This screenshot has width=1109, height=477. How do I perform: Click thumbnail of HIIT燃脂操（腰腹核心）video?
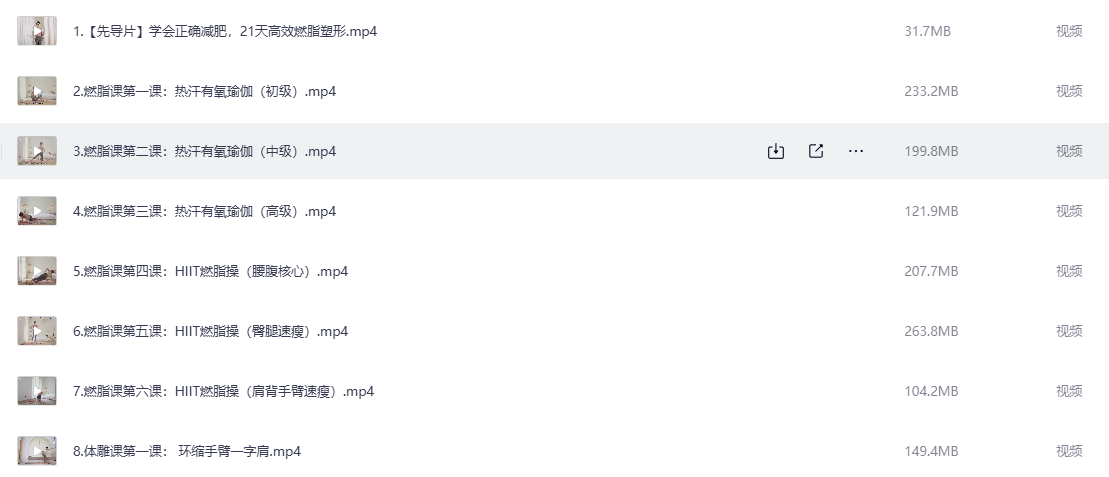click(x=37, y=271)
